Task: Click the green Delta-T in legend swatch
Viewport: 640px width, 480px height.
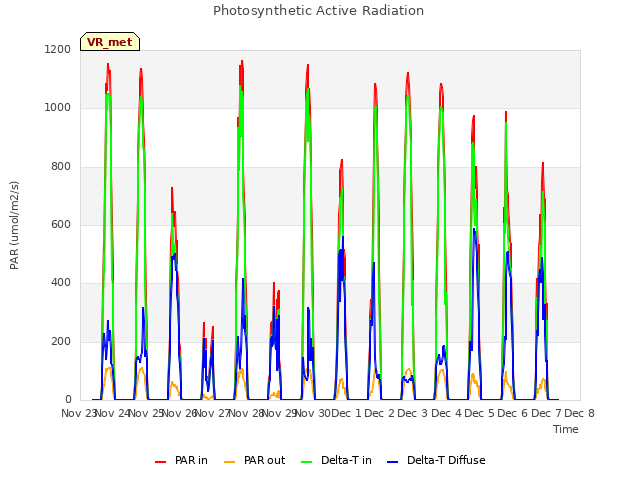Action: [307, 462]
